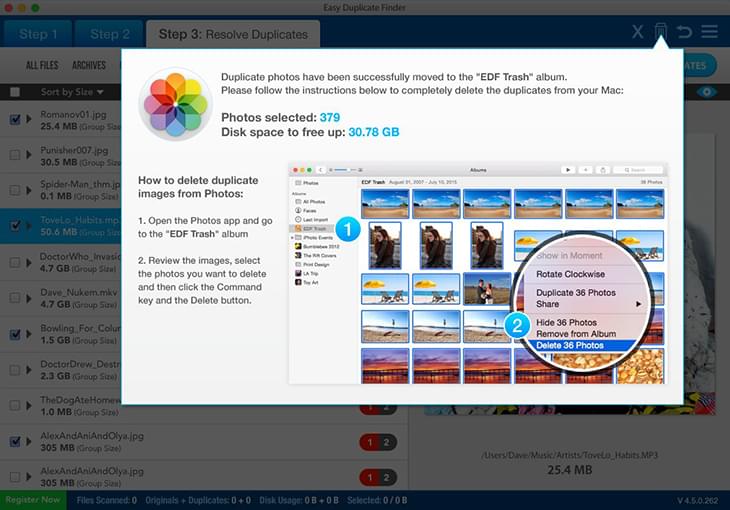This screenshot has width=730, height=510.
Task: Switch to the Step 2 tab
Action: click(x=110, y=34)
